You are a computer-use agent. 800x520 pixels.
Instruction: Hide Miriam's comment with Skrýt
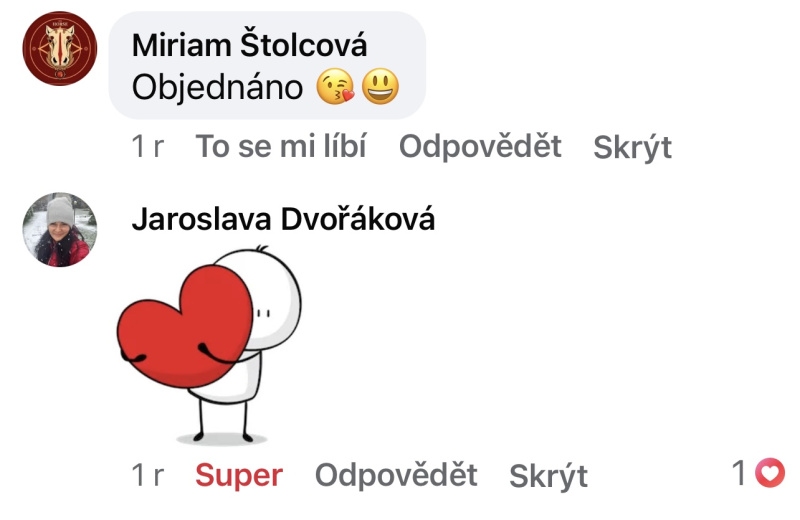632,148
